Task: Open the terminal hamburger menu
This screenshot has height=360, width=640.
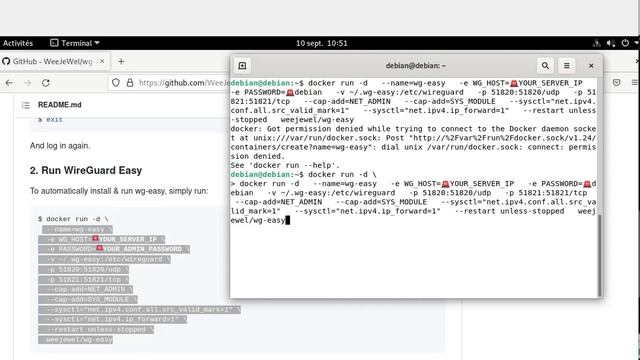Action: point(567,66)
